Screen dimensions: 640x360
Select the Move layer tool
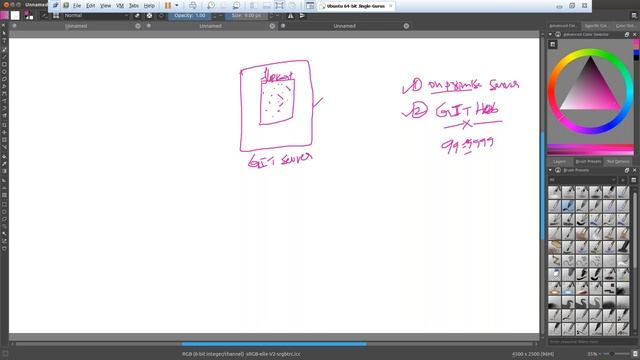coord(4,132)
